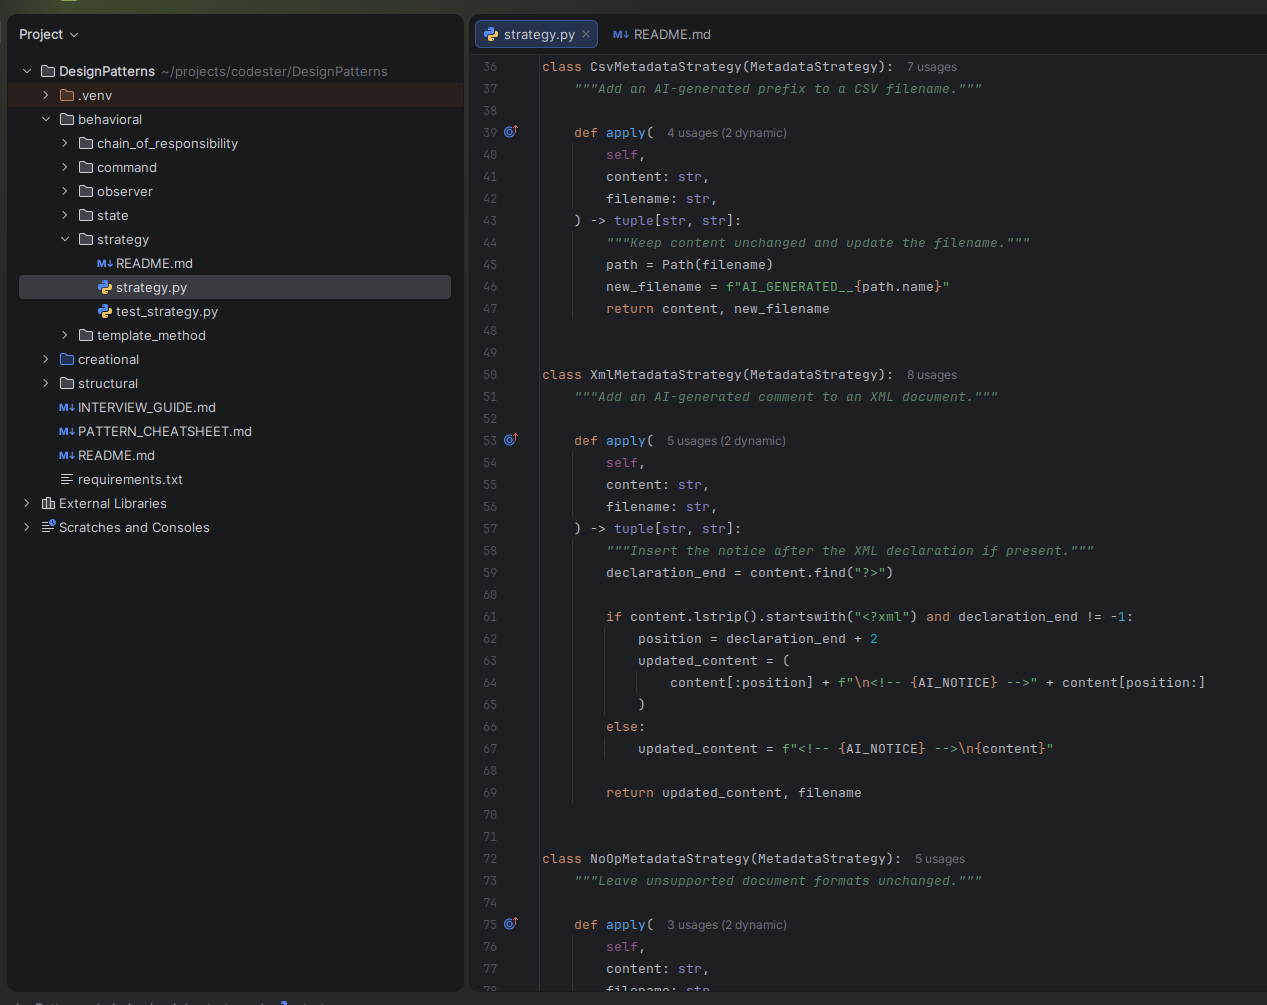Click the External Libraries icon
The image size is (1267, 1005).
coord(48,503)
